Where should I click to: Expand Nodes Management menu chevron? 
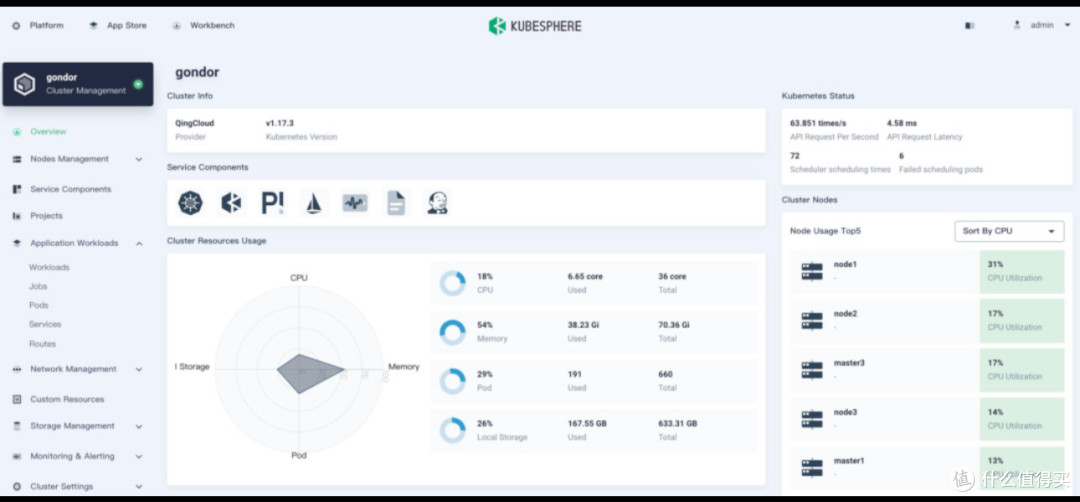[139, 159]
